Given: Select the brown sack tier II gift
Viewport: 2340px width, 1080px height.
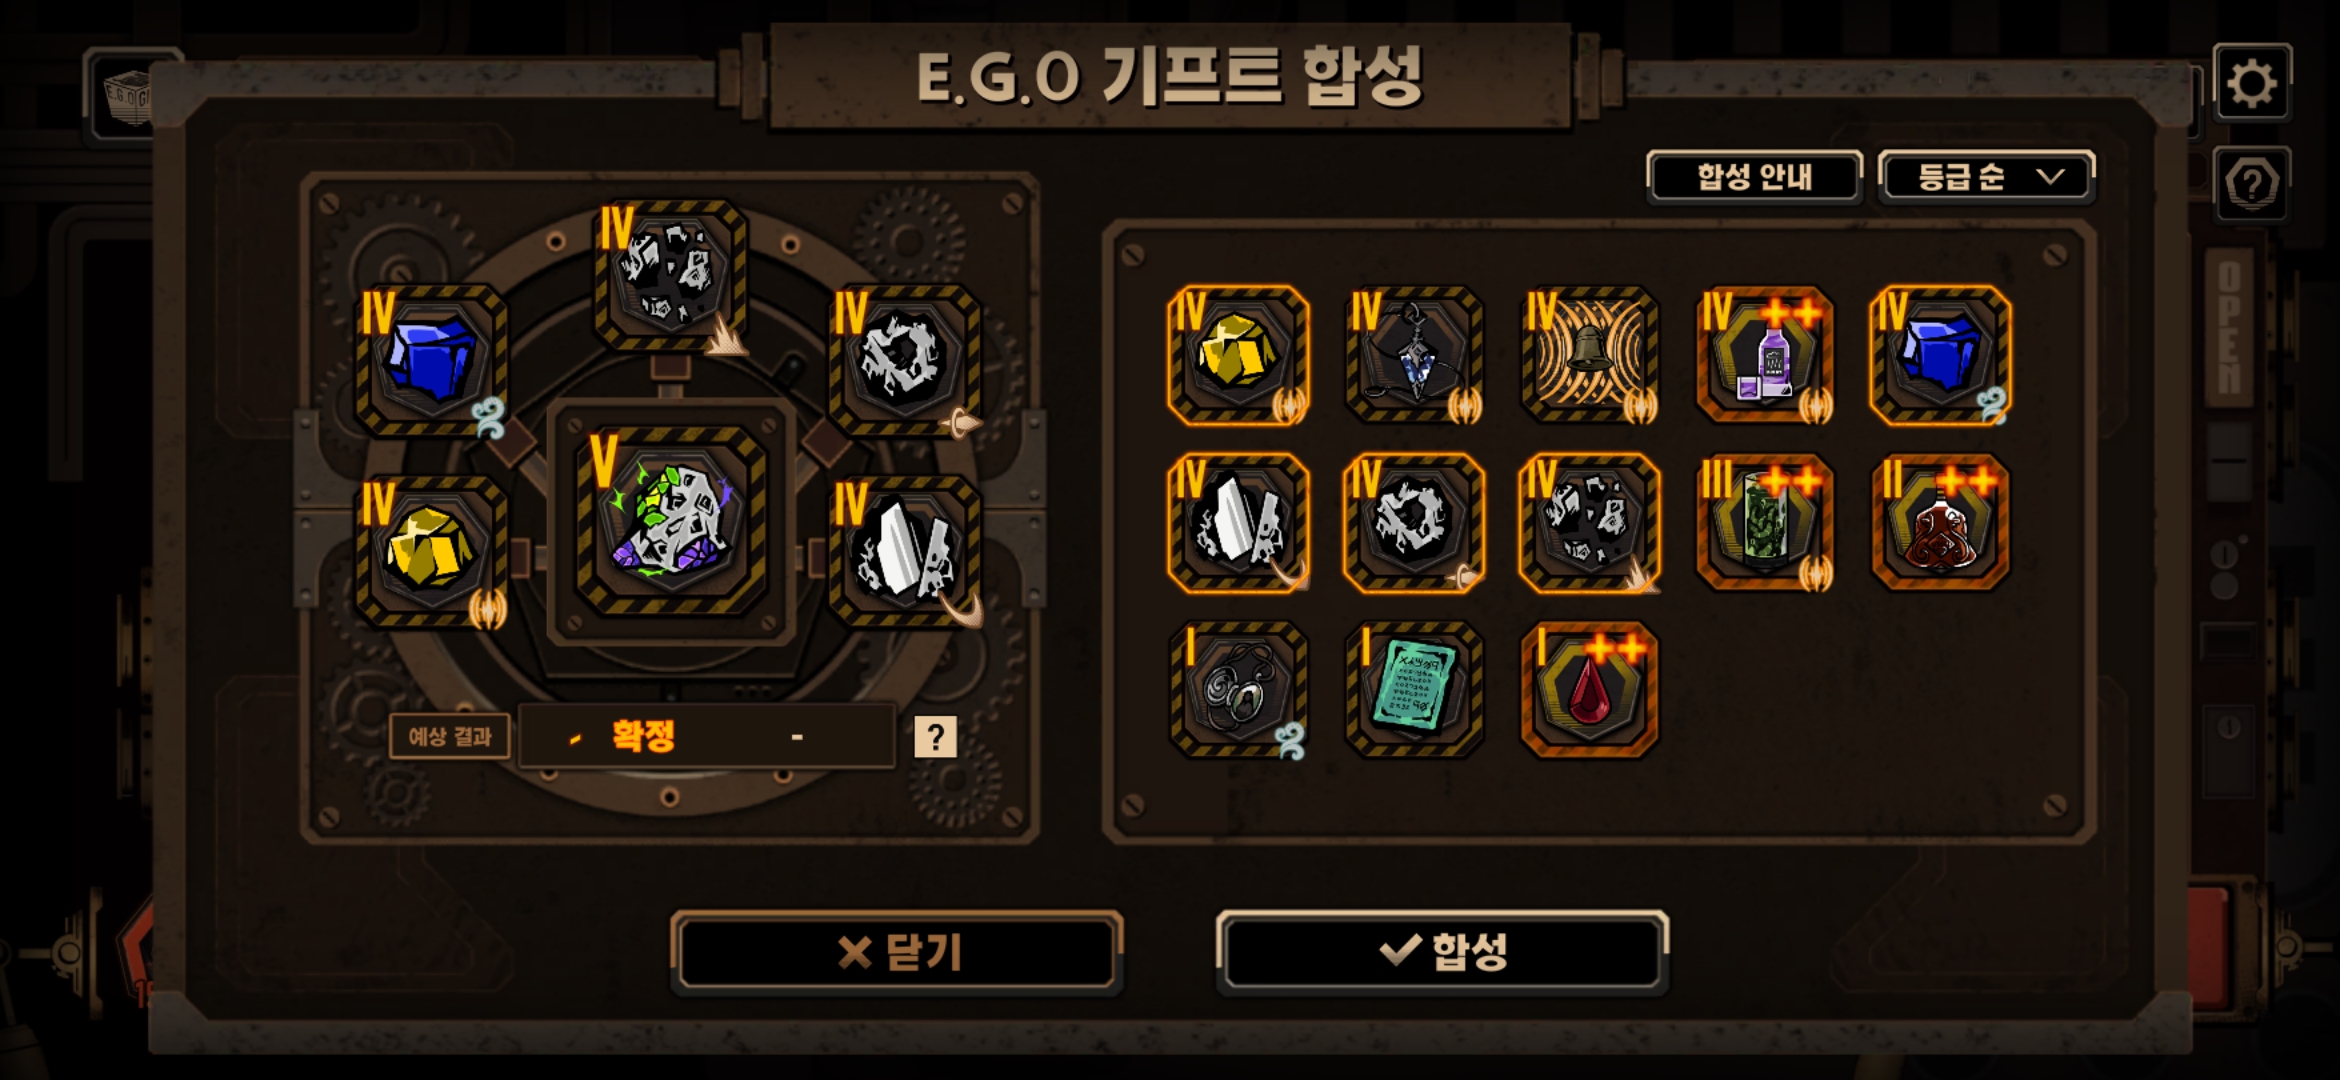Looking at the screenshot, I should pos(1940,522).
